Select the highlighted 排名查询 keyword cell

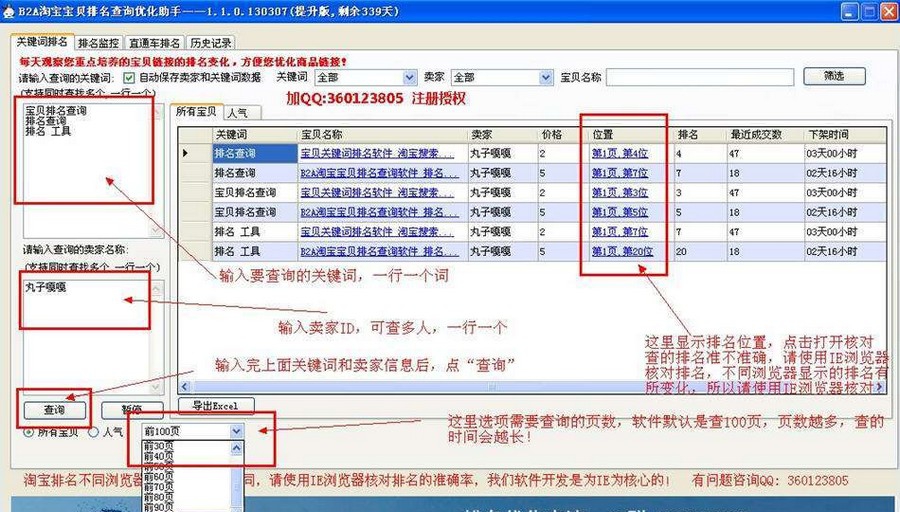(x=255, y=153)
